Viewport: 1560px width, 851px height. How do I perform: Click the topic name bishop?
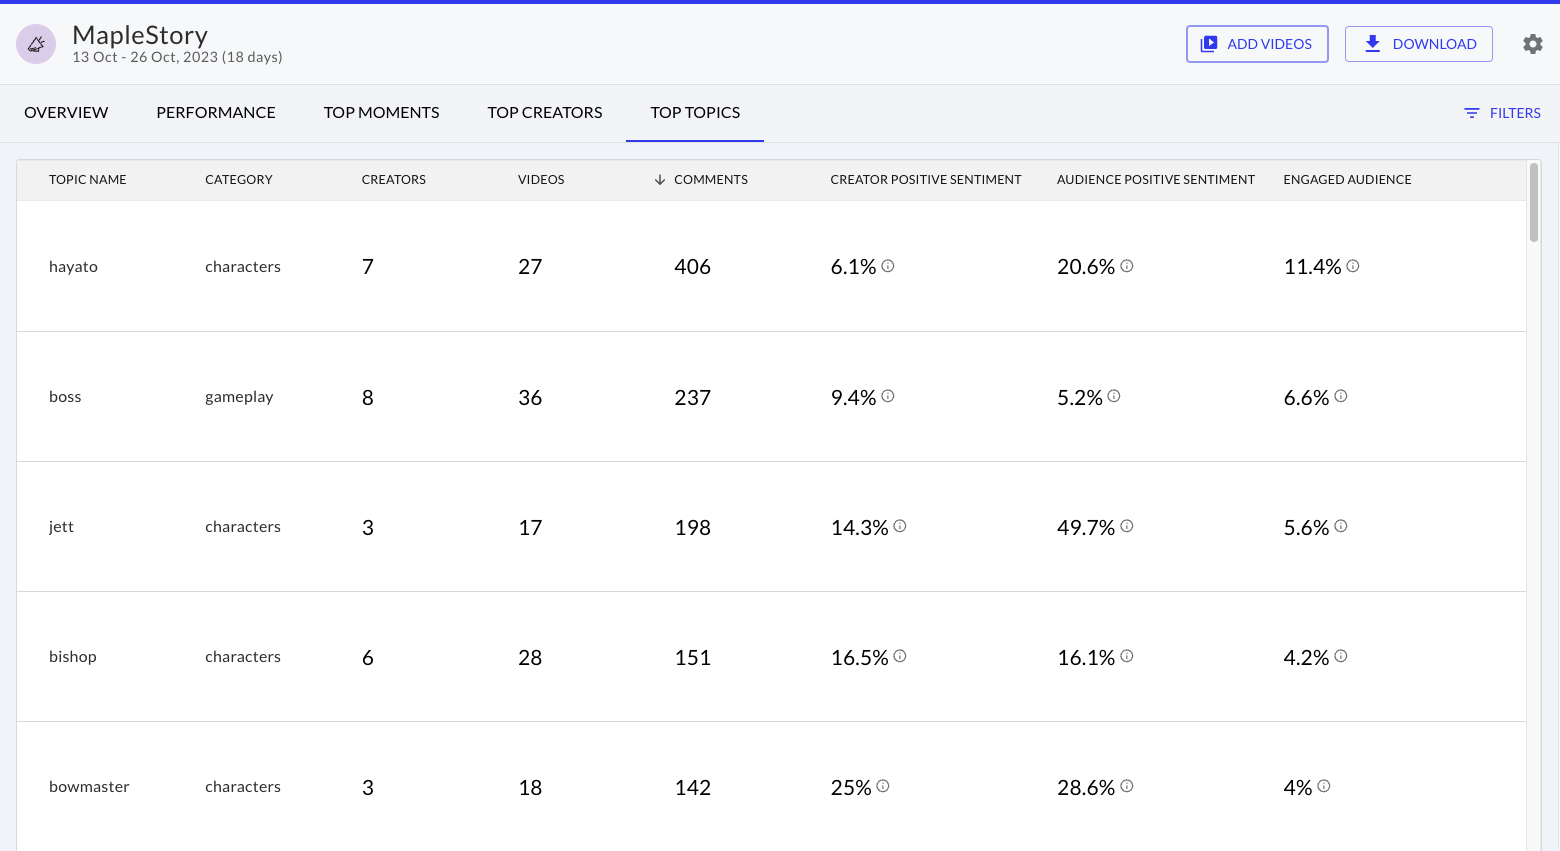point(73,657)
